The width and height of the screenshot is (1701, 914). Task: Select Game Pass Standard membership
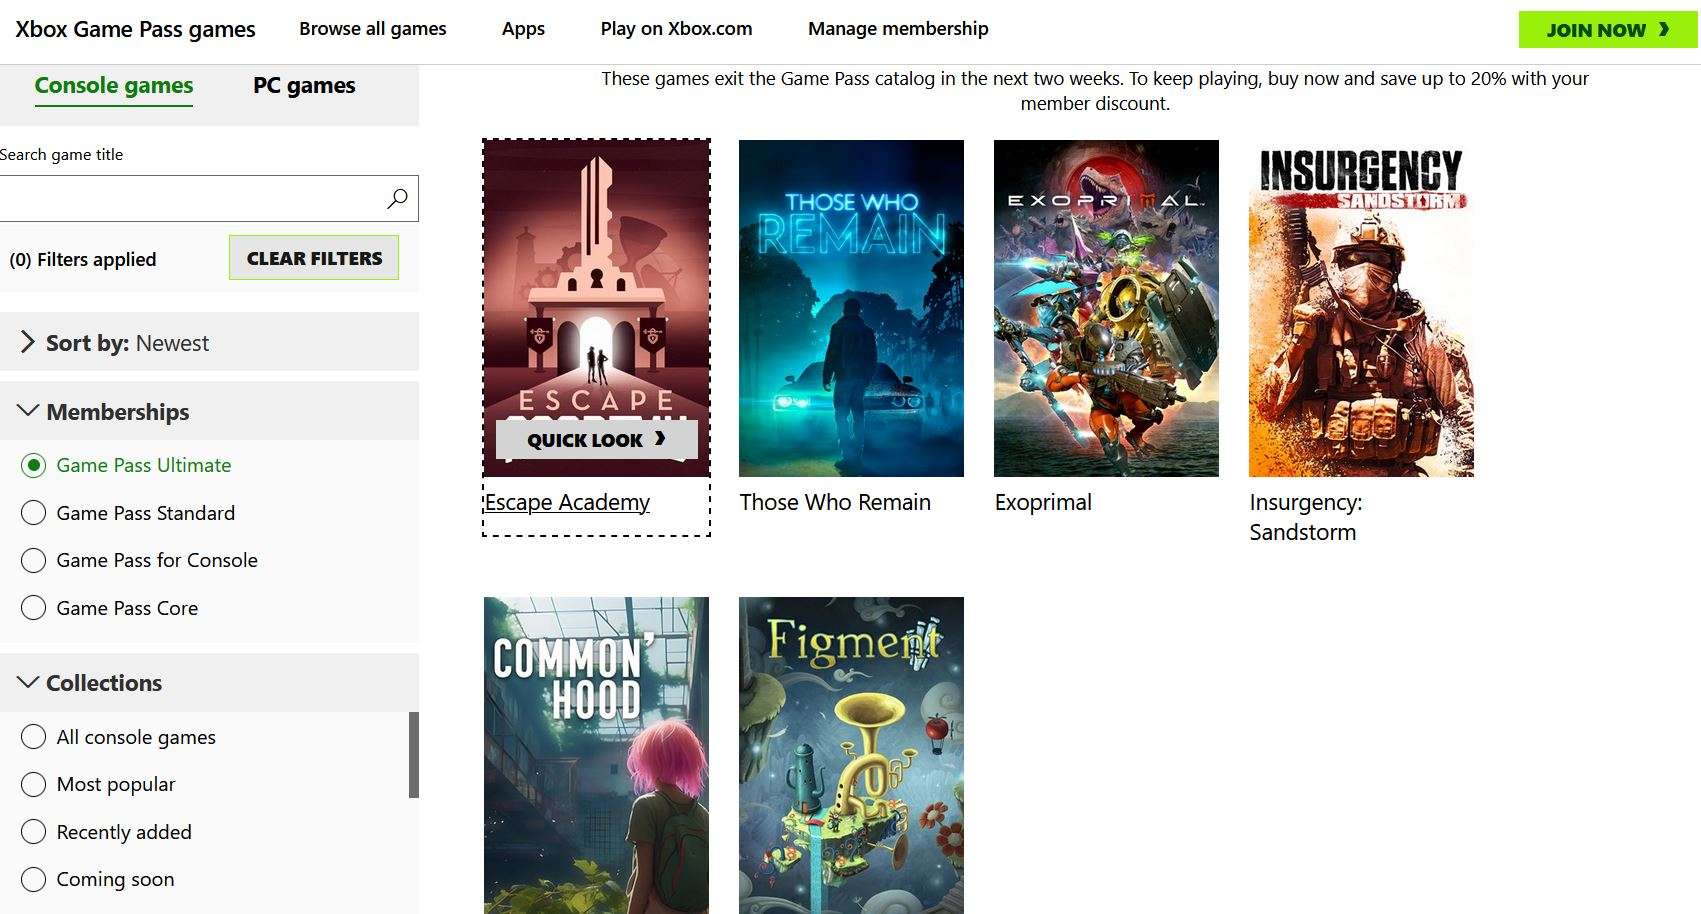pyautogui.click(x=128, y=513)
